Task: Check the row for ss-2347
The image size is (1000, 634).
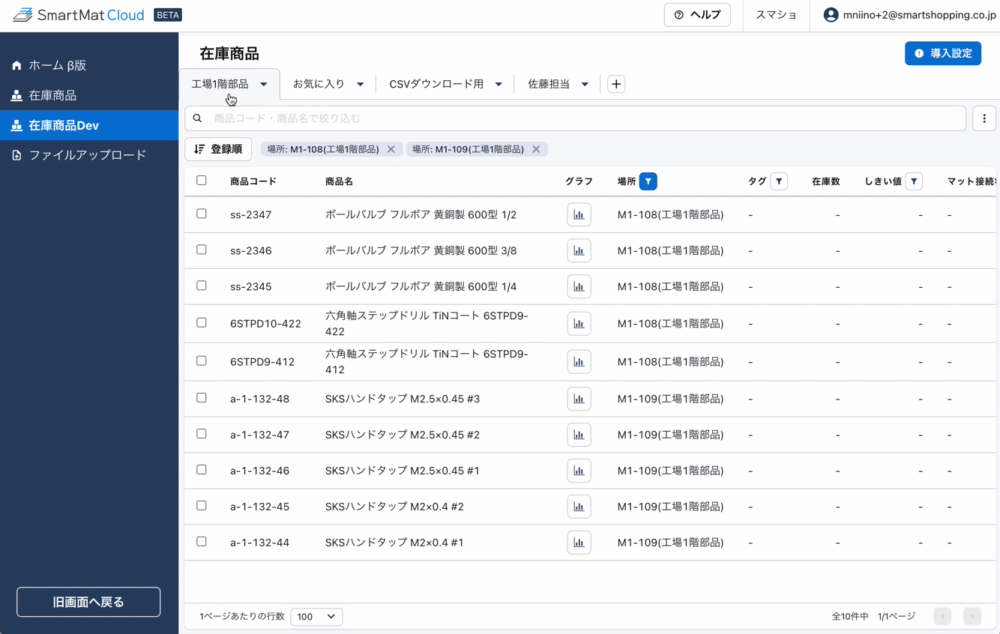Action: tap(202, 214)
